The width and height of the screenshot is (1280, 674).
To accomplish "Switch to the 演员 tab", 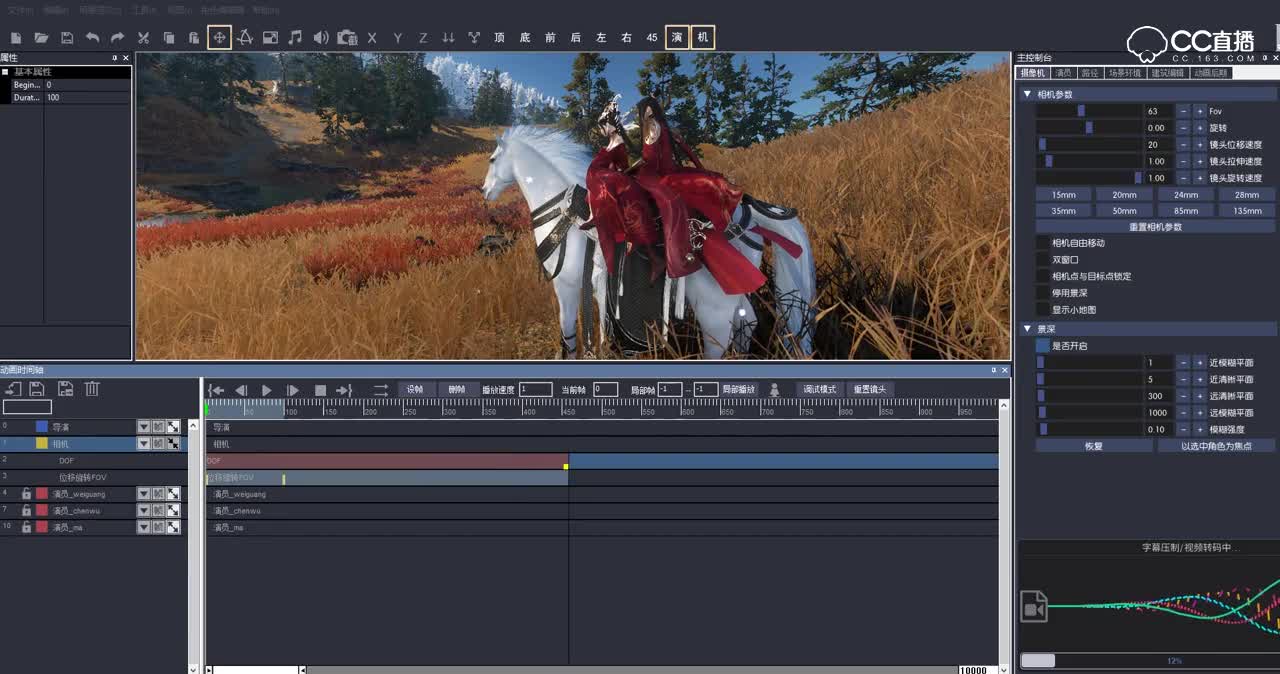I will 1064,73.
